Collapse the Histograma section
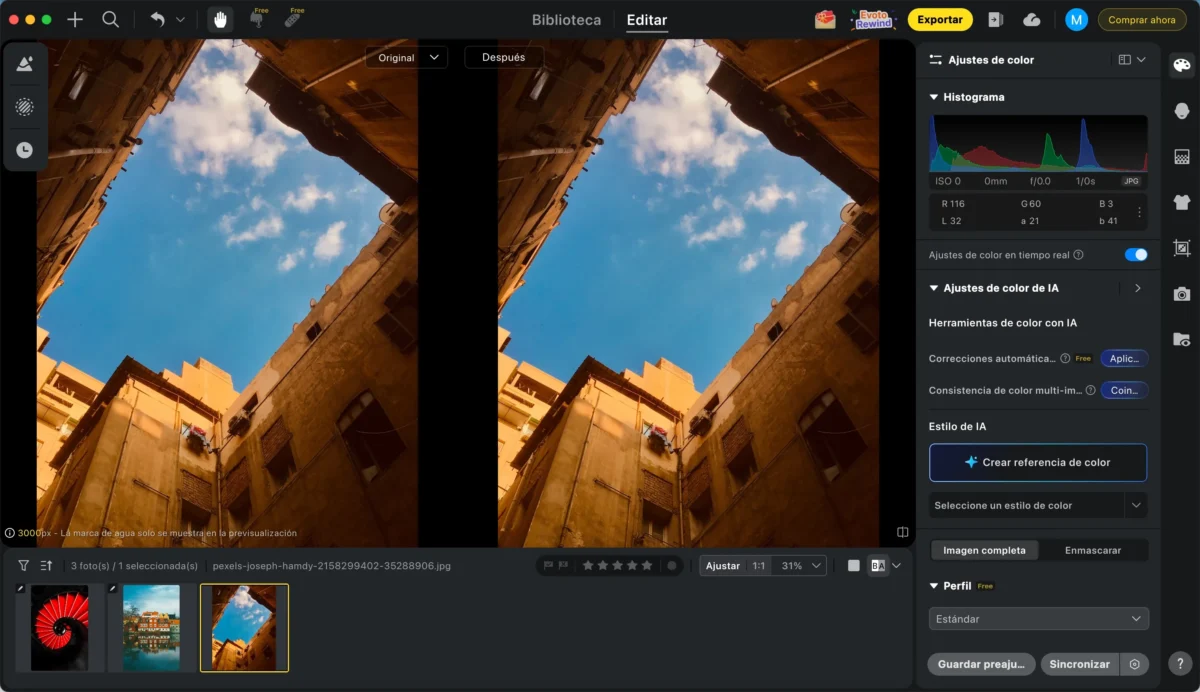Viewport: 1200px width, 692px height. pyautogui.click(x=934, y=97)
